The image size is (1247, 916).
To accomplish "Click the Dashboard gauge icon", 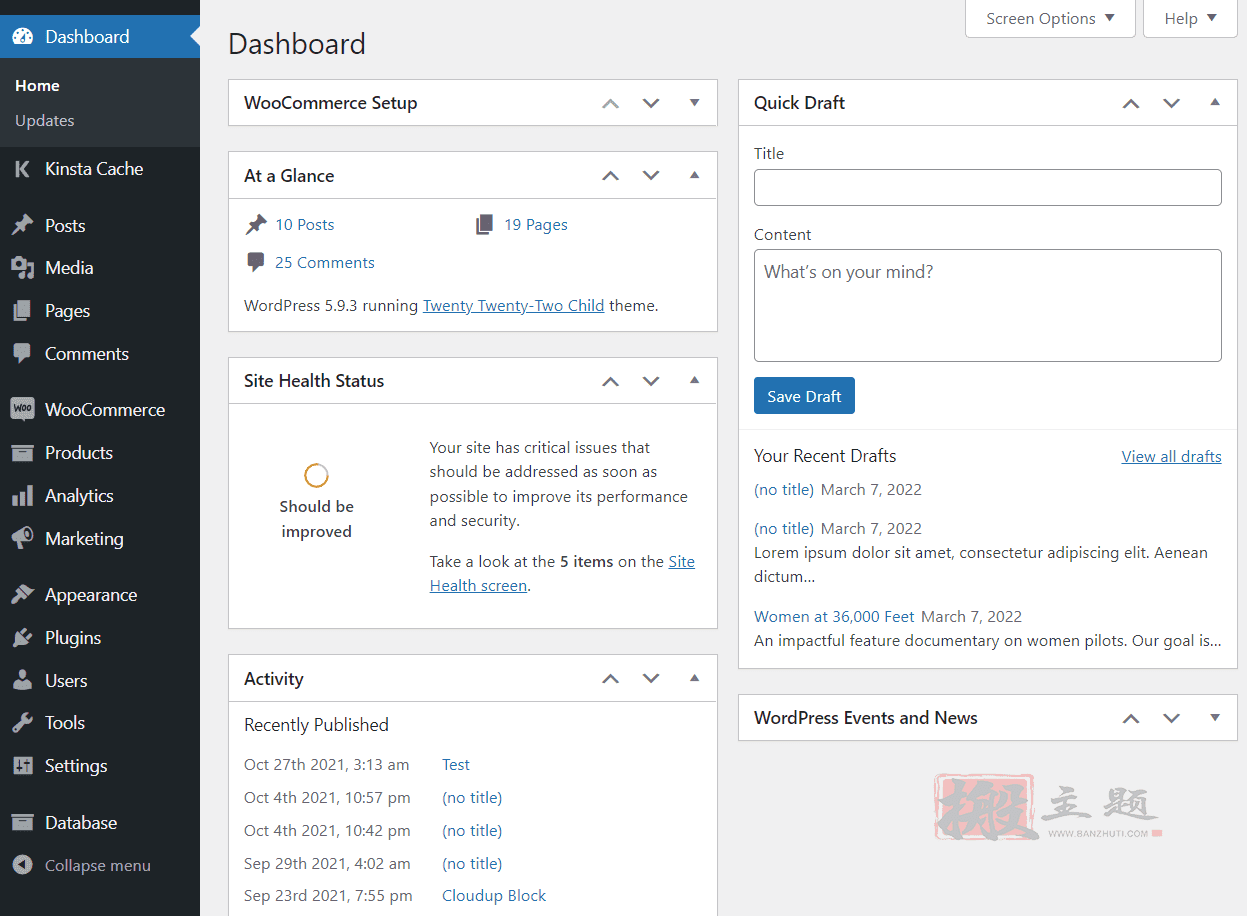I will pos(22,37).
